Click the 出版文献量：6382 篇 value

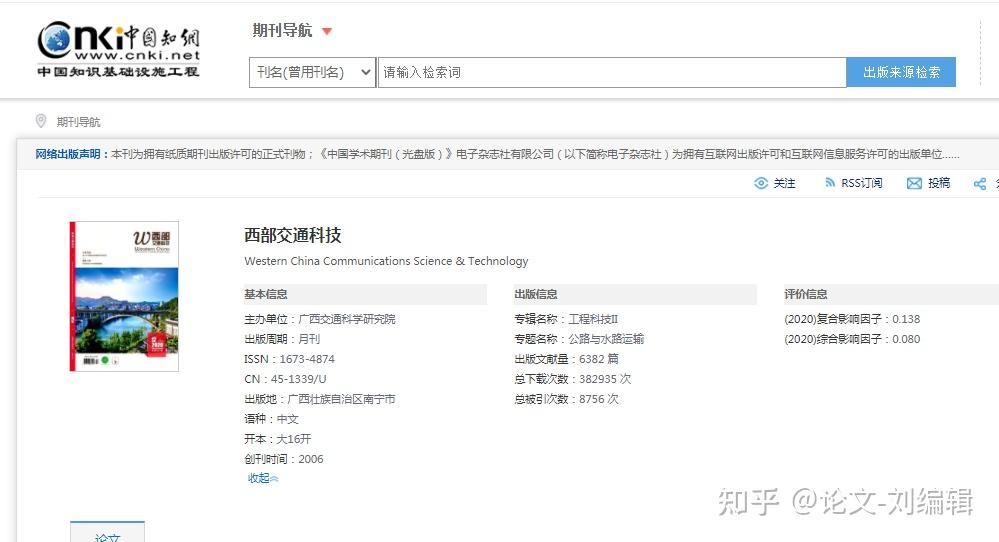point(566,359)
